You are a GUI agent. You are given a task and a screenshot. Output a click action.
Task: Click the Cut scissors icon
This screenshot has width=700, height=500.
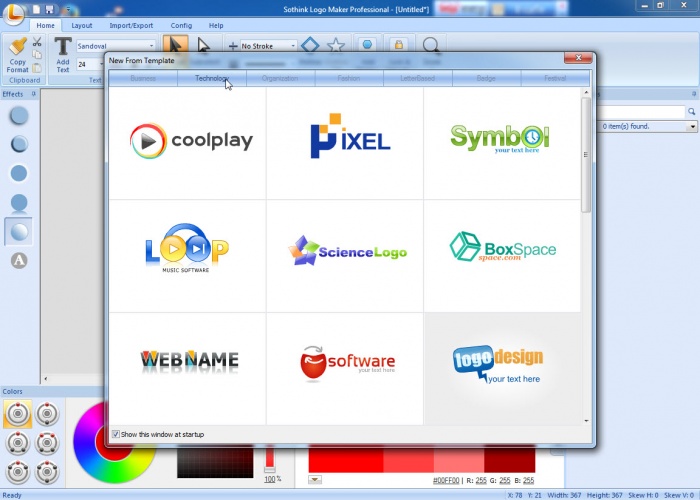point(38,42)
